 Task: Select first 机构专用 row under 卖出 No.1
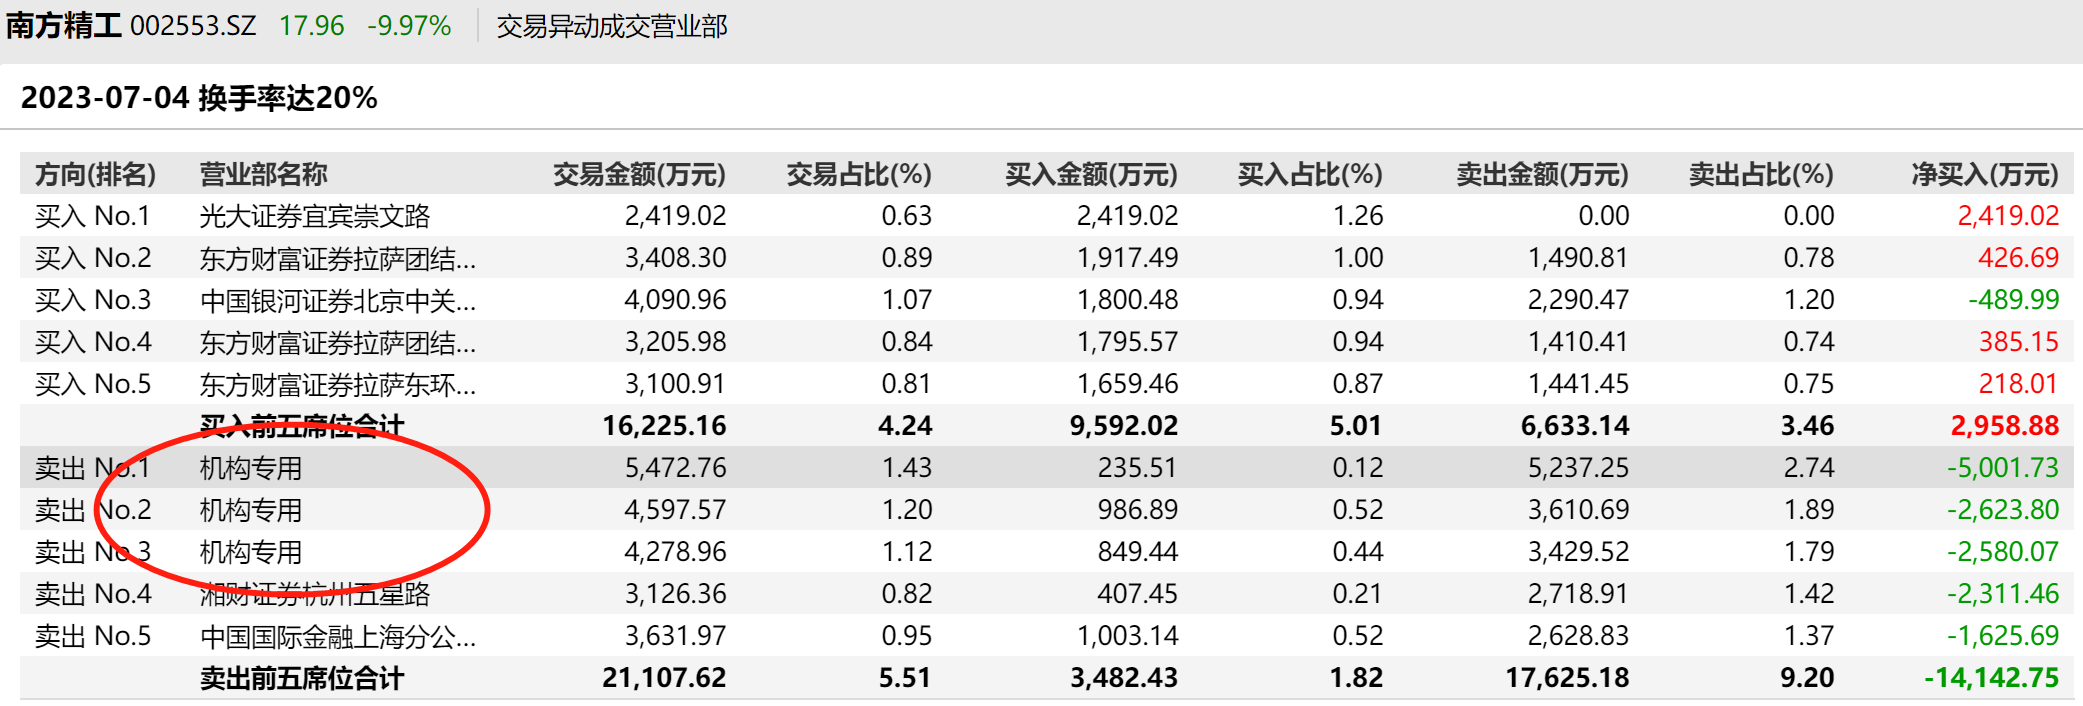point(250,468)
